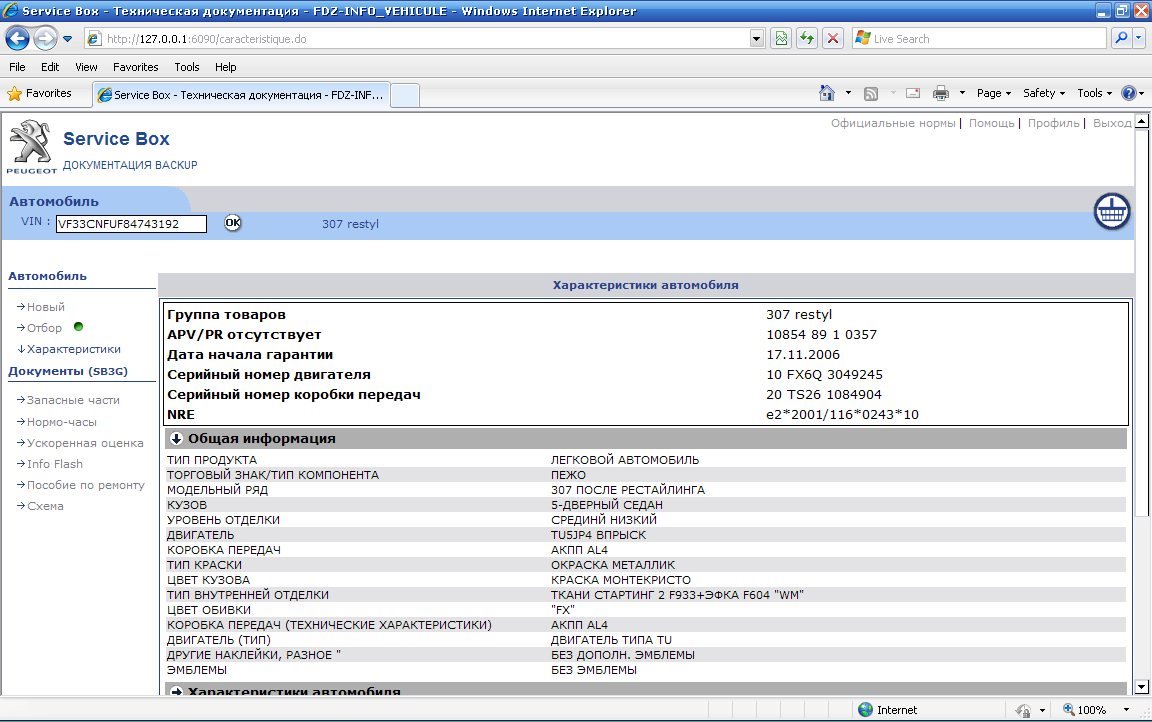
Task: Open Профиль link
Action: coord(1053,123)
